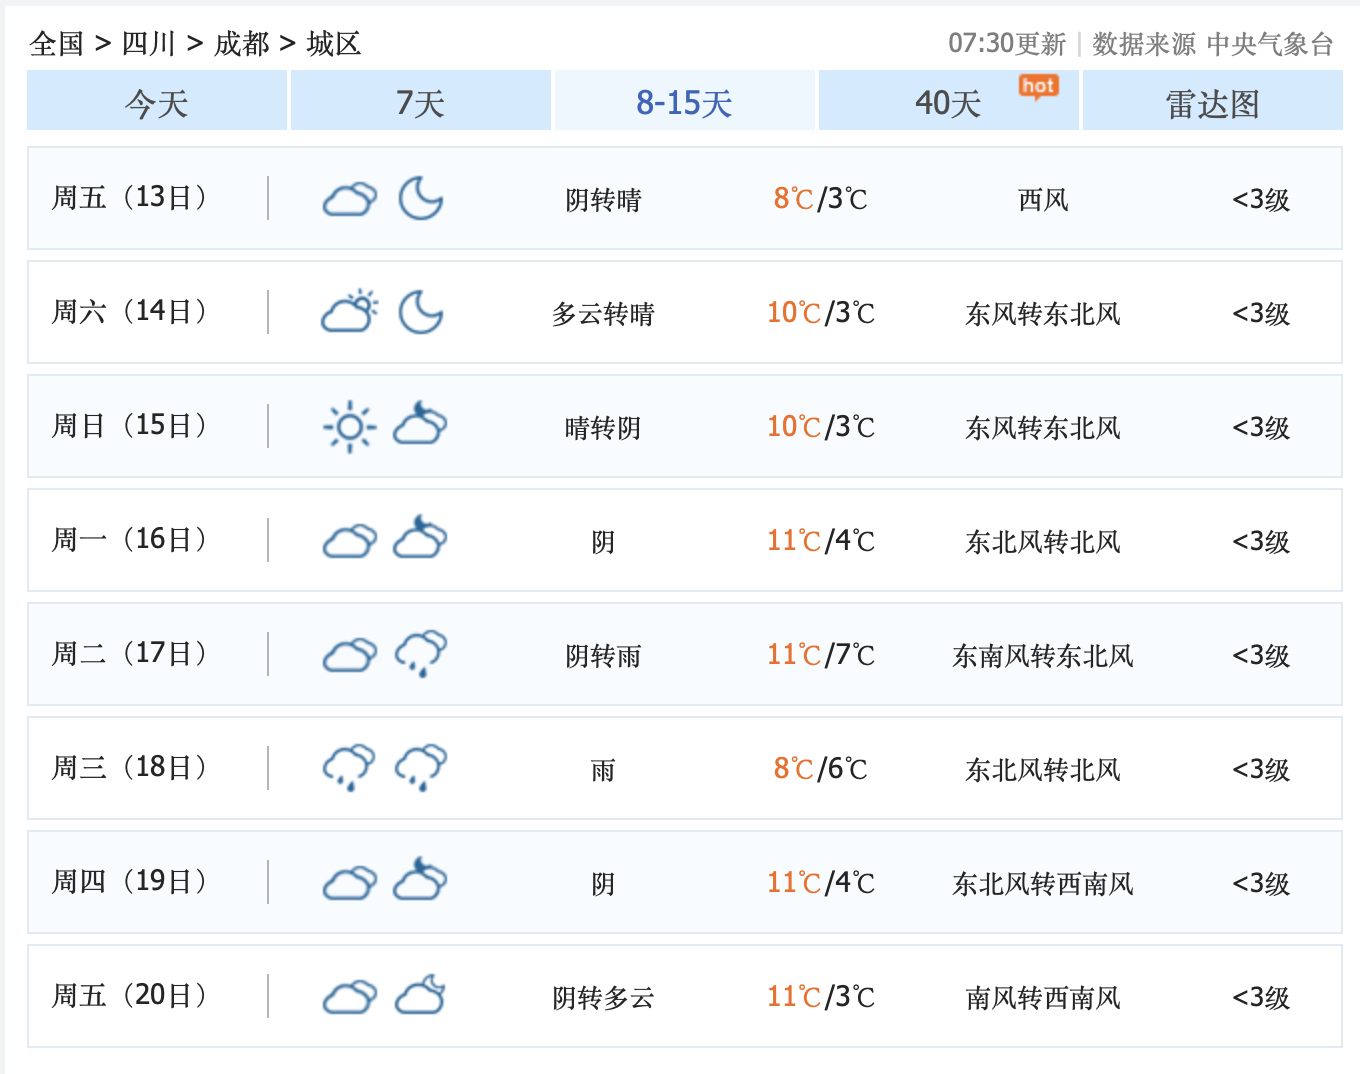Click rain night icon for 周三 18日
The height and width of the screenshot is (1074, 1360).
[x=420, y=769]
